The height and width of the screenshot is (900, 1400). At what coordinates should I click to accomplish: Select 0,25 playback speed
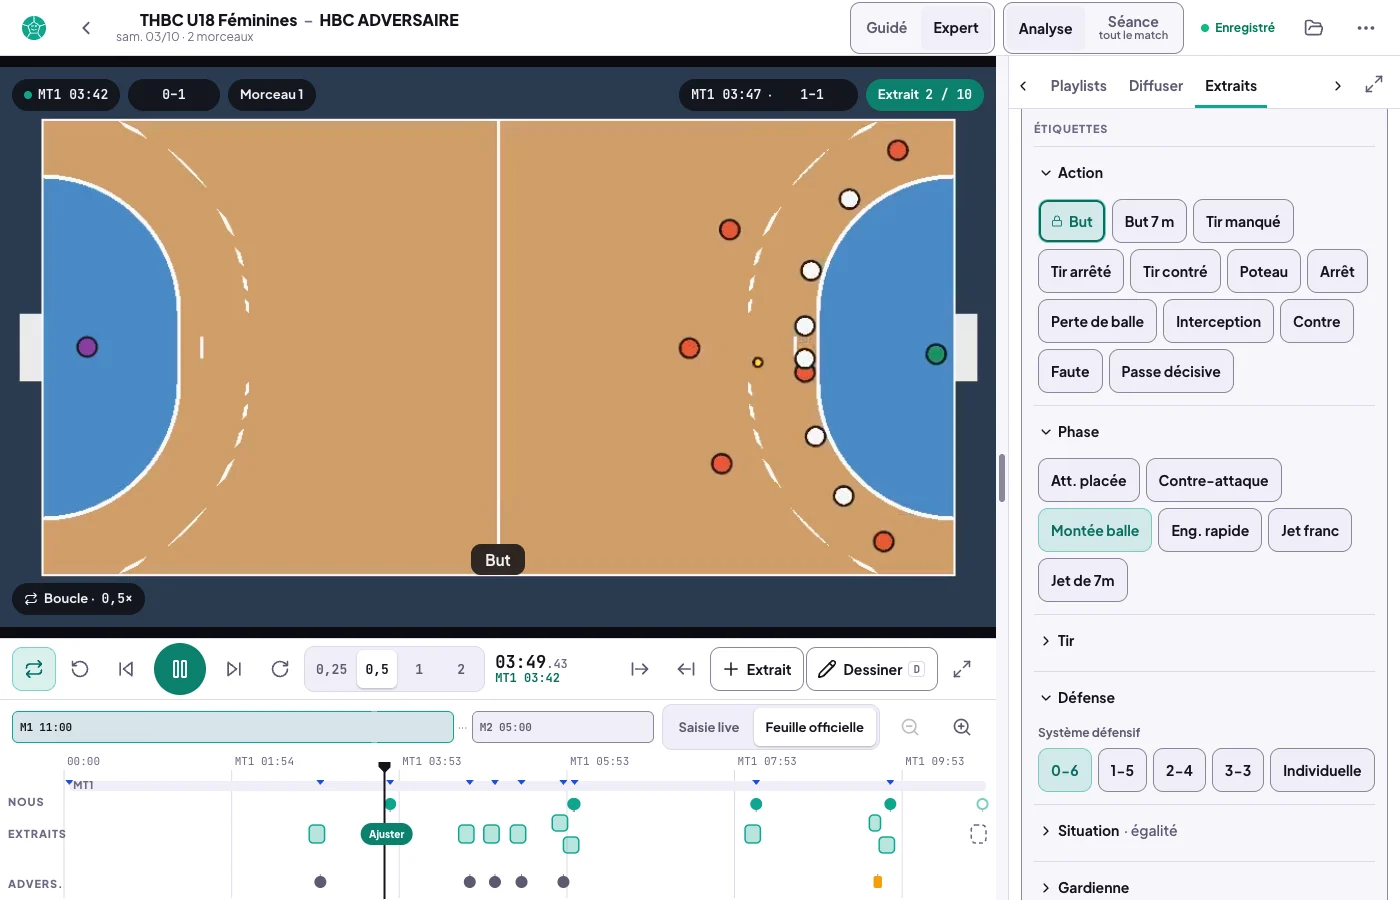tap(332, 669)
